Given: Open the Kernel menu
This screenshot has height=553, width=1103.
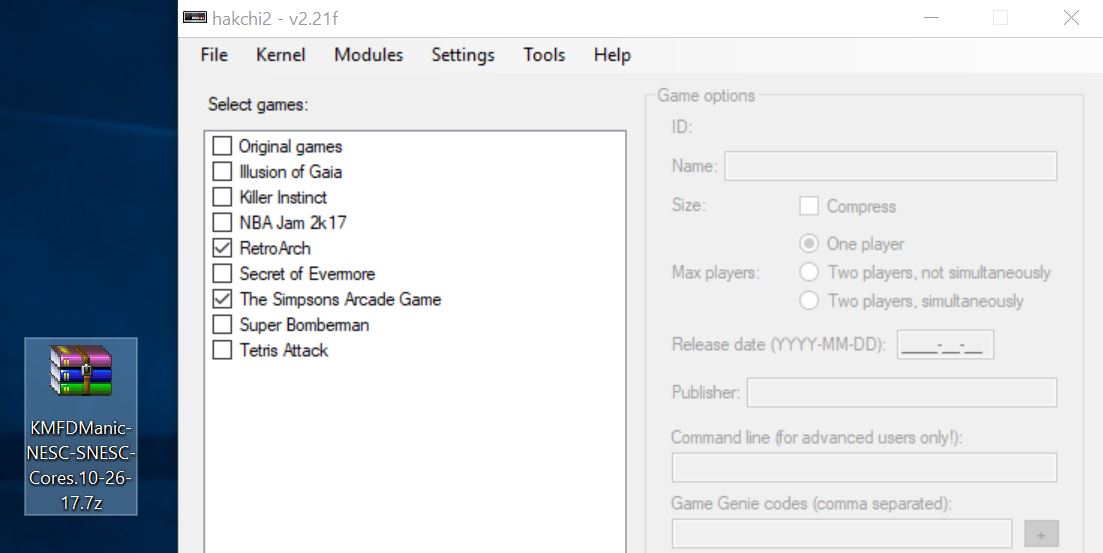Looking at the screenshot, I should [281, 55].
